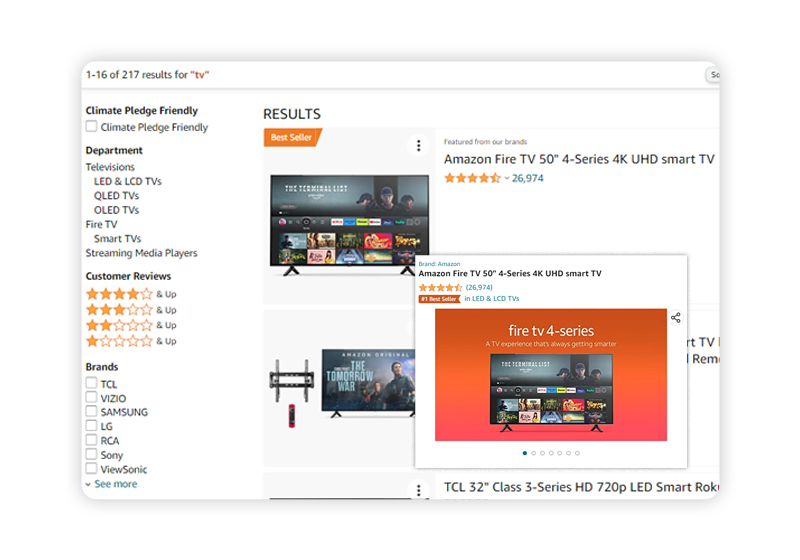
Task: Click the Department heading
Action: point(114,150)
